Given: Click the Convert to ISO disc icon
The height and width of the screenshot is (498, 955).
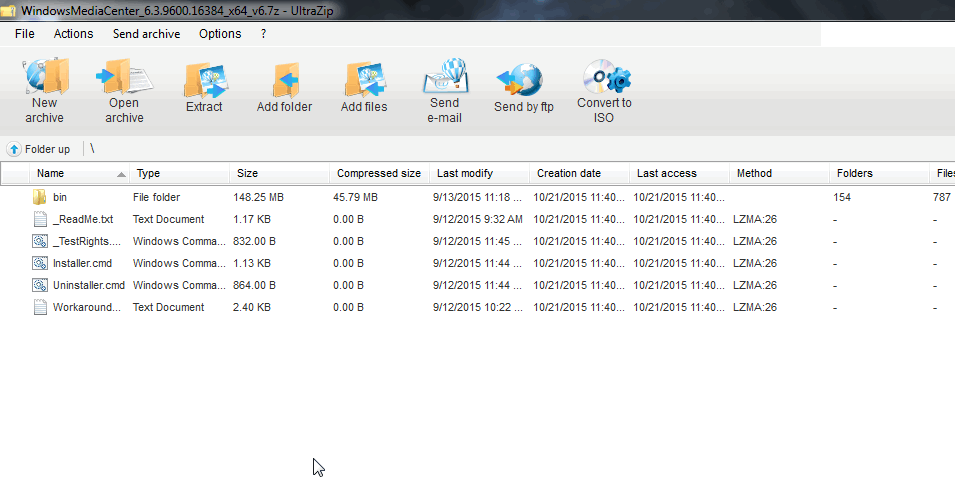Looking at the screenshot, I should tap(606, 76).
